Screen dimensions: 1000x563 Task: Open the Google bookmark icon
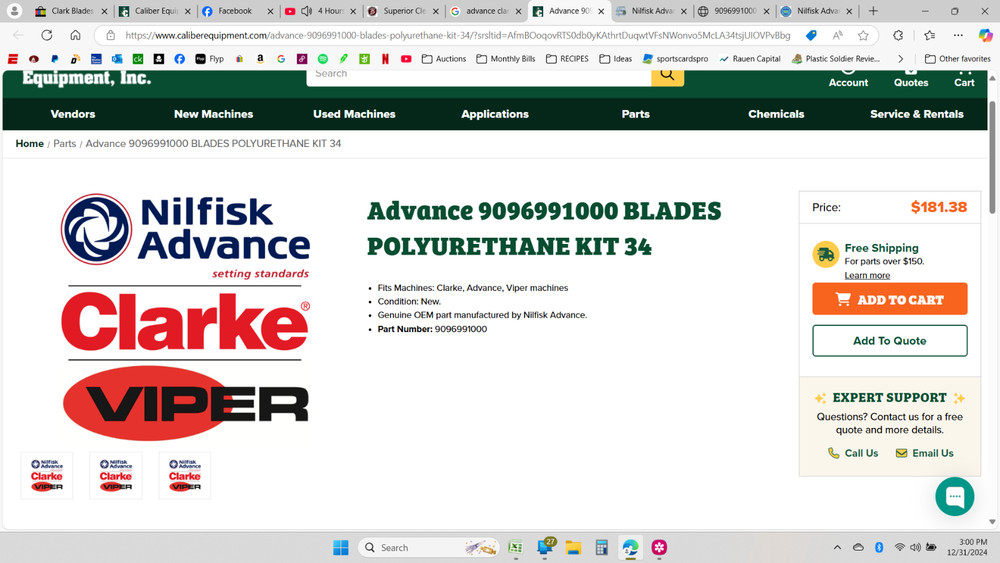coord(281,59)
